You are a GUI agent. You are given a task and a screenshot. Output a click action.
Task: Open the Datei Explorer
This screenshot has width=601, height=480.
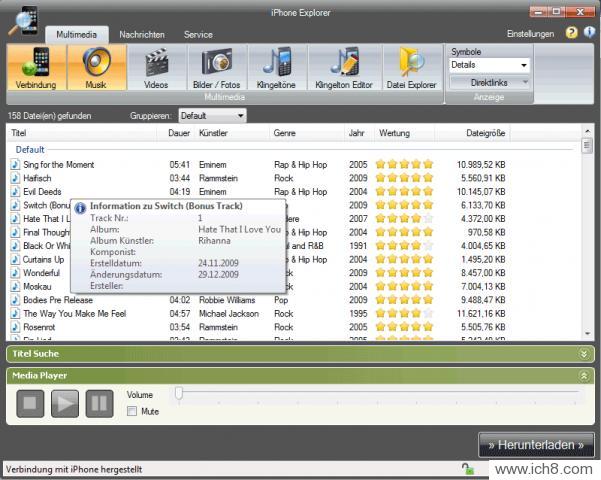pos(411,67)
